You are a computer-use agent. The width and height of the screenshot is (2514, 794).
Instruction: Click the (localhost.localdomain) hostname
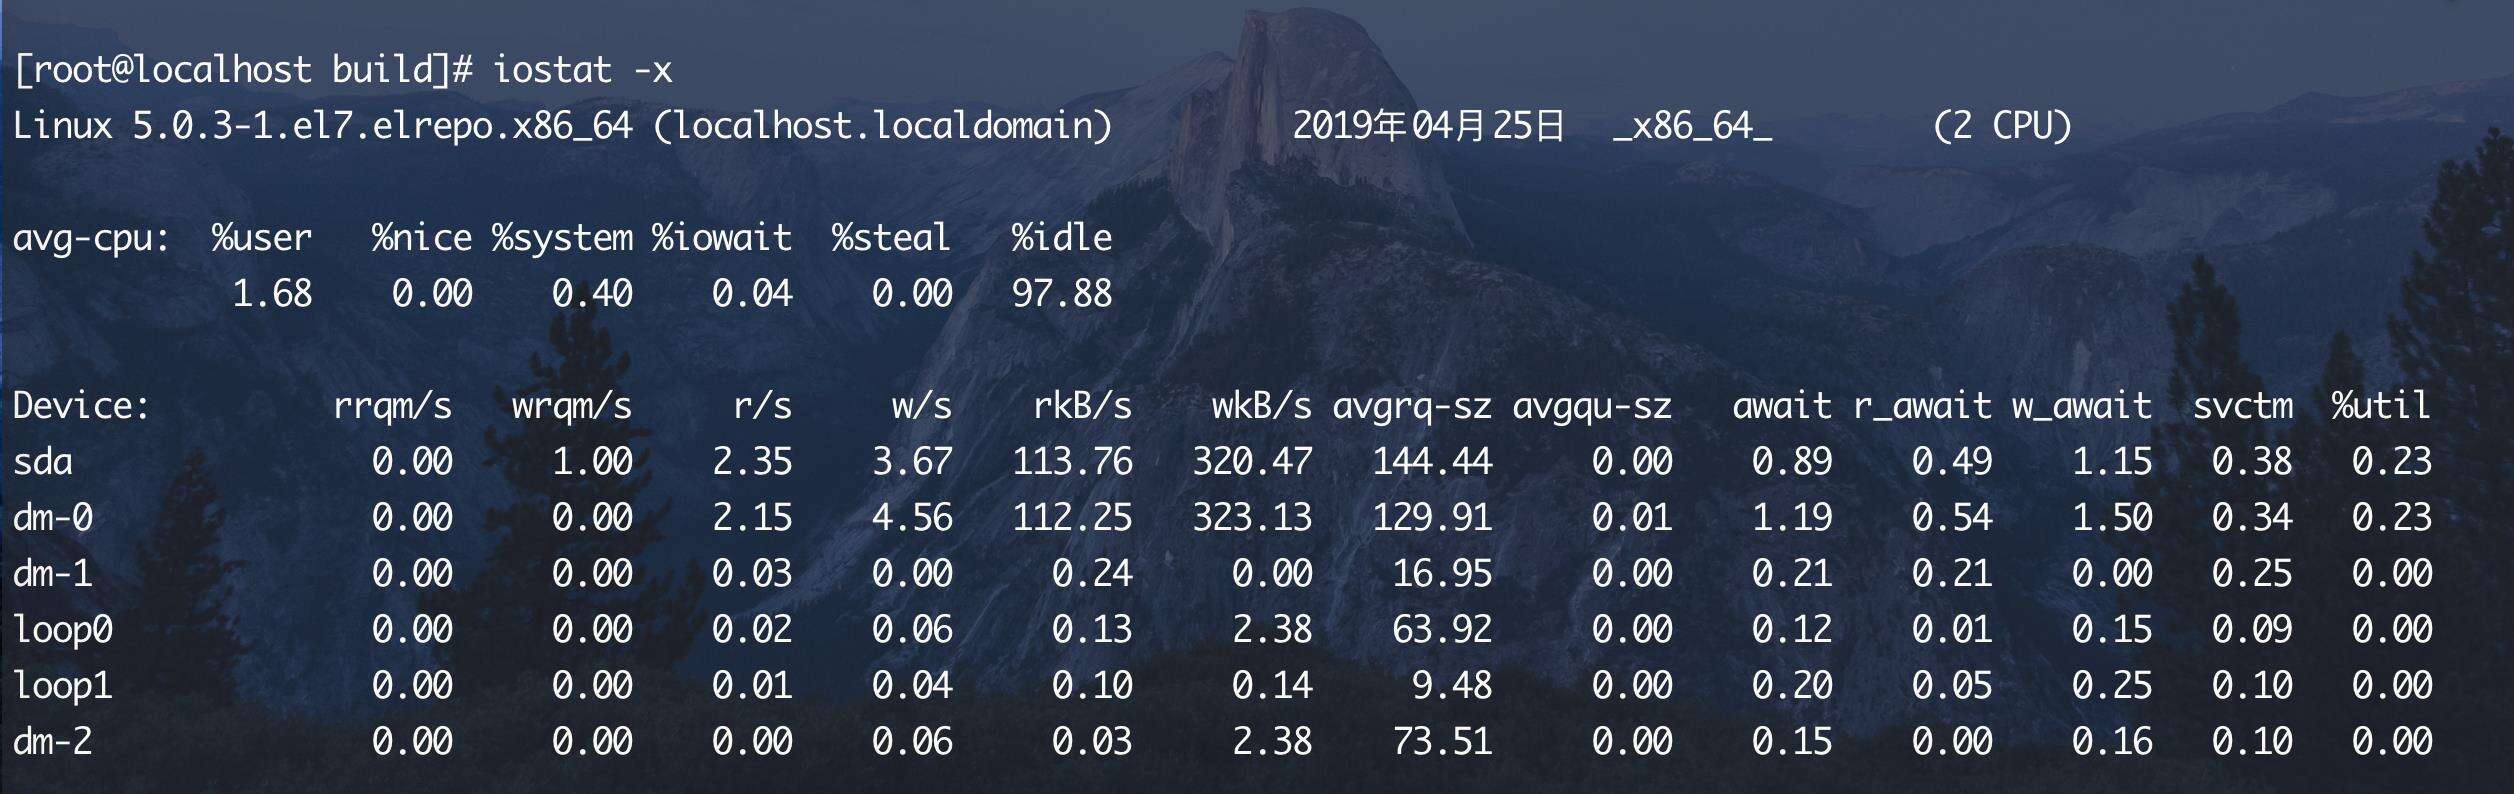883,126
